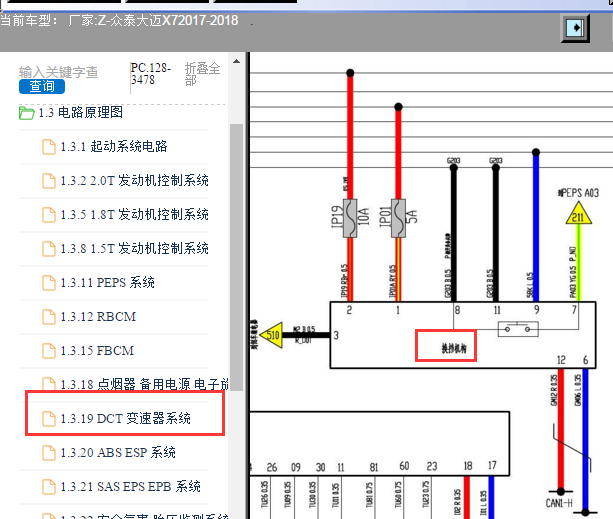Click the file icon beside 1.3.11 PEPS 系统
Screen dimensions: 613x519
click(x=48, y=283)
